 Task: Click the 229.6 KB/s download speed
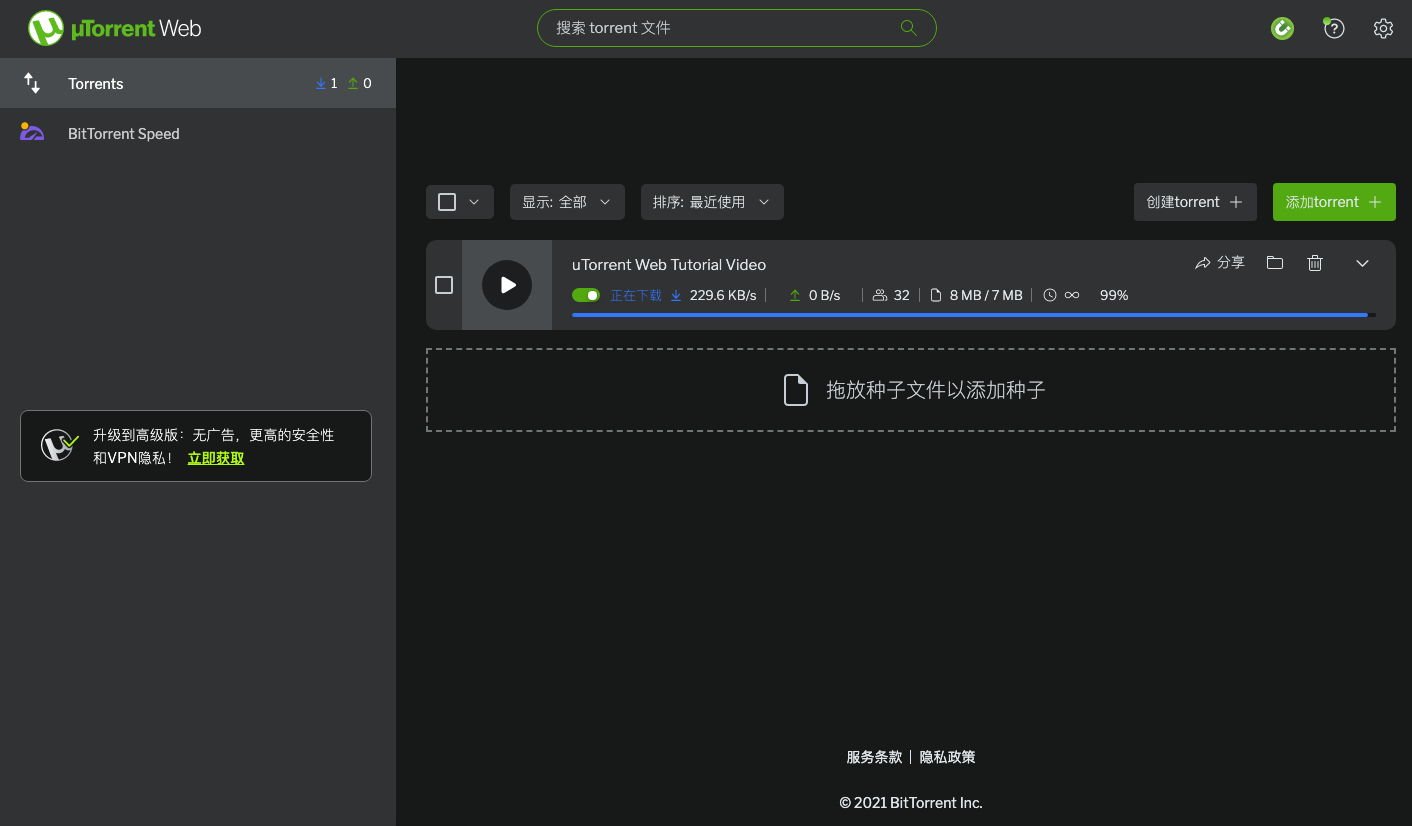[x=723, y=295]
